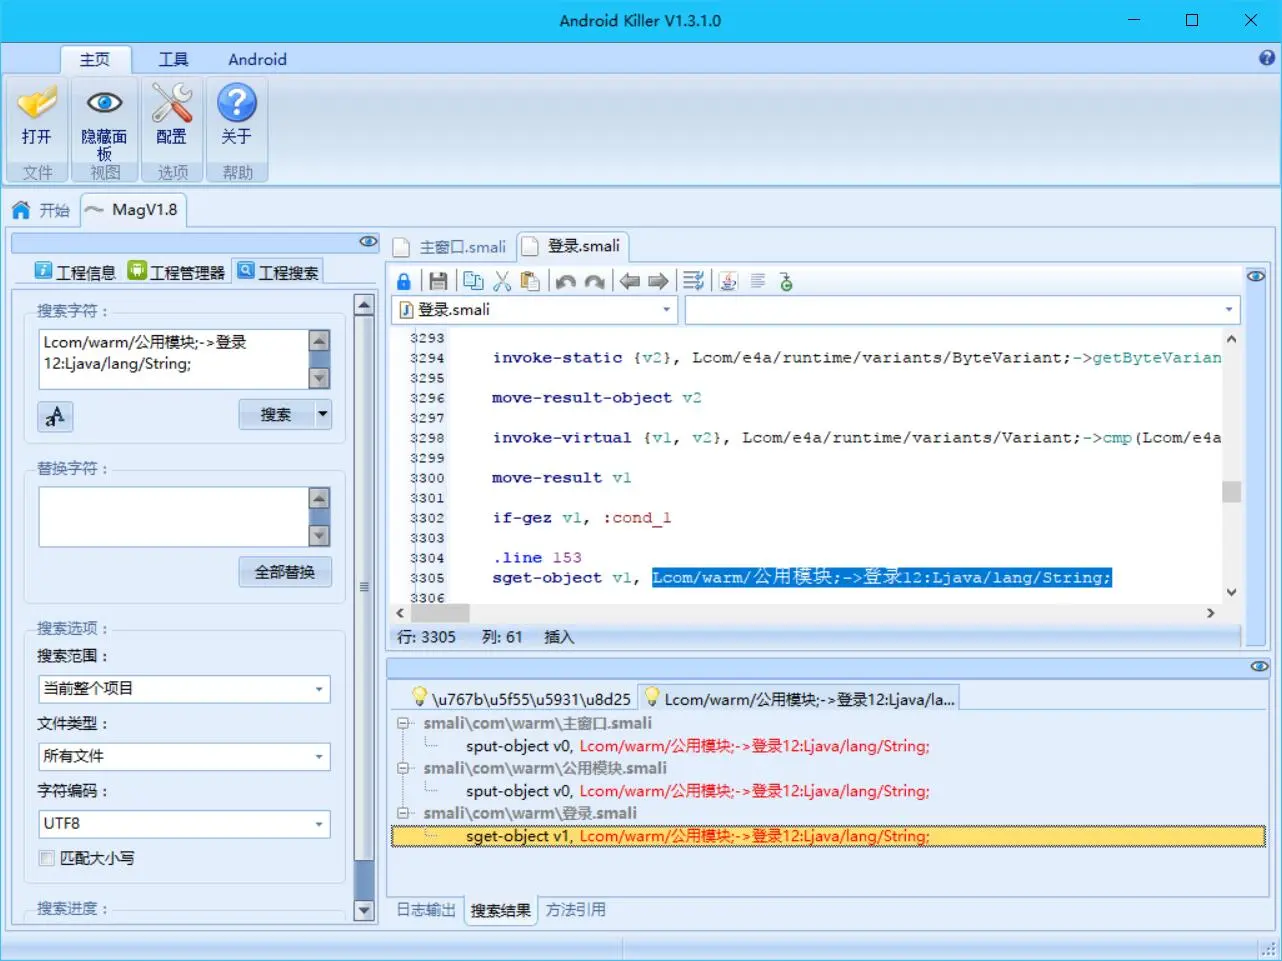
Task: Click the home icon of 开始 tab
Action: coord(21,210)
